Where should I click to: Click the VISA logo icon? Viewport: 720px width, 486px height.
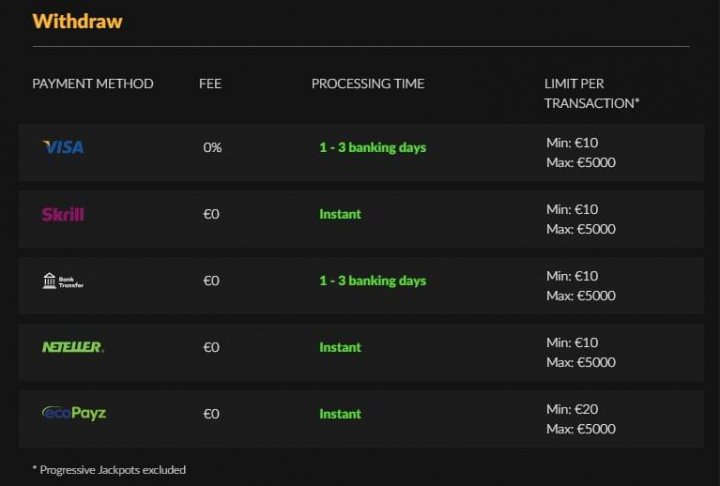coord(63,147)
